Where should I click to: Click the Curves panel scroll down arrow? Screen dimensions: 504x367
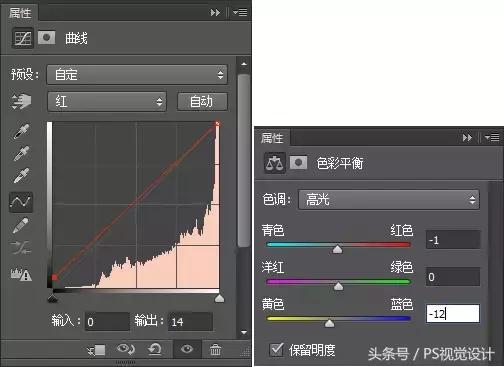244,332
